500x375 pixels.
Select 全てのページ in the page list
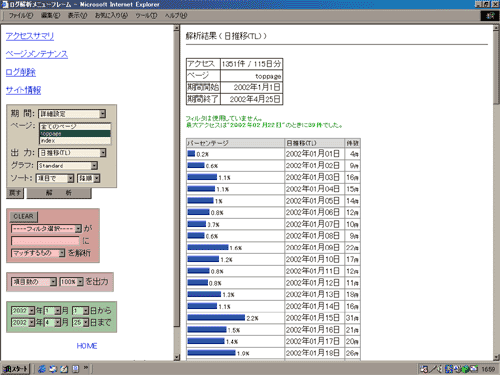click(x=75, y=126)
